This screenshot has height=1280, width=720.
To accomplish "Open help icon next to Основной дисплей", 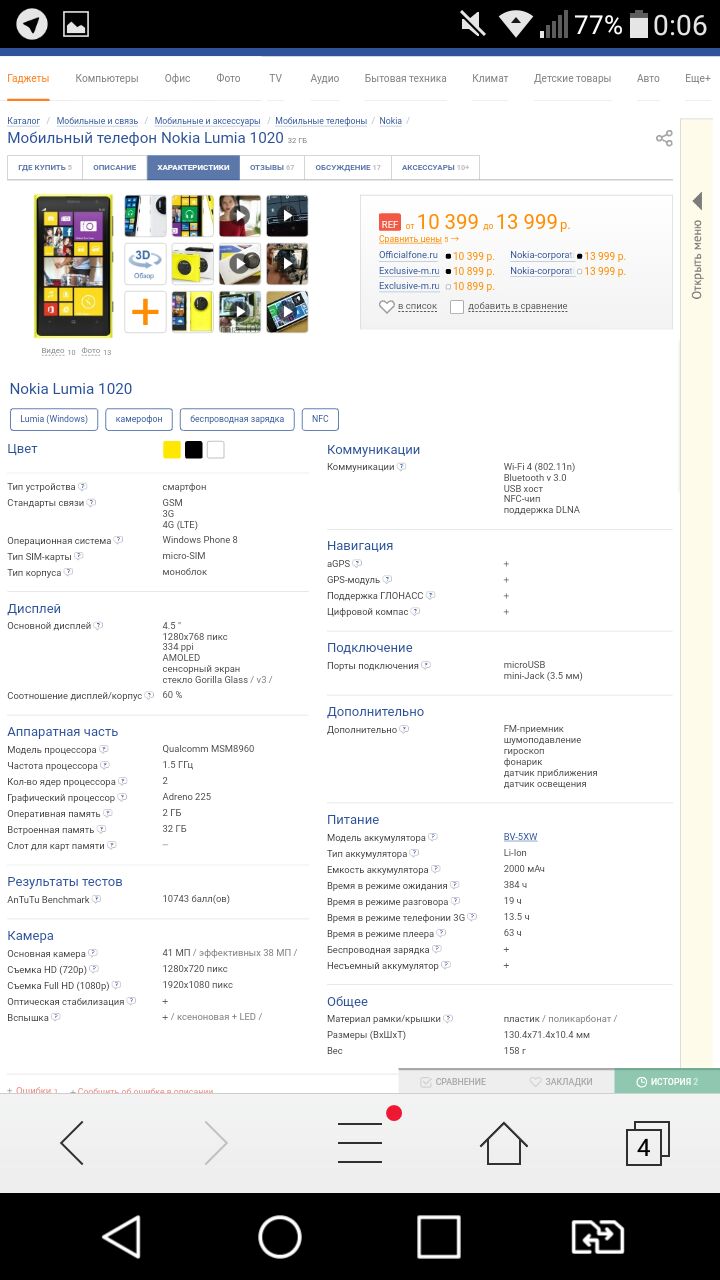I will [x=99, y=625].
